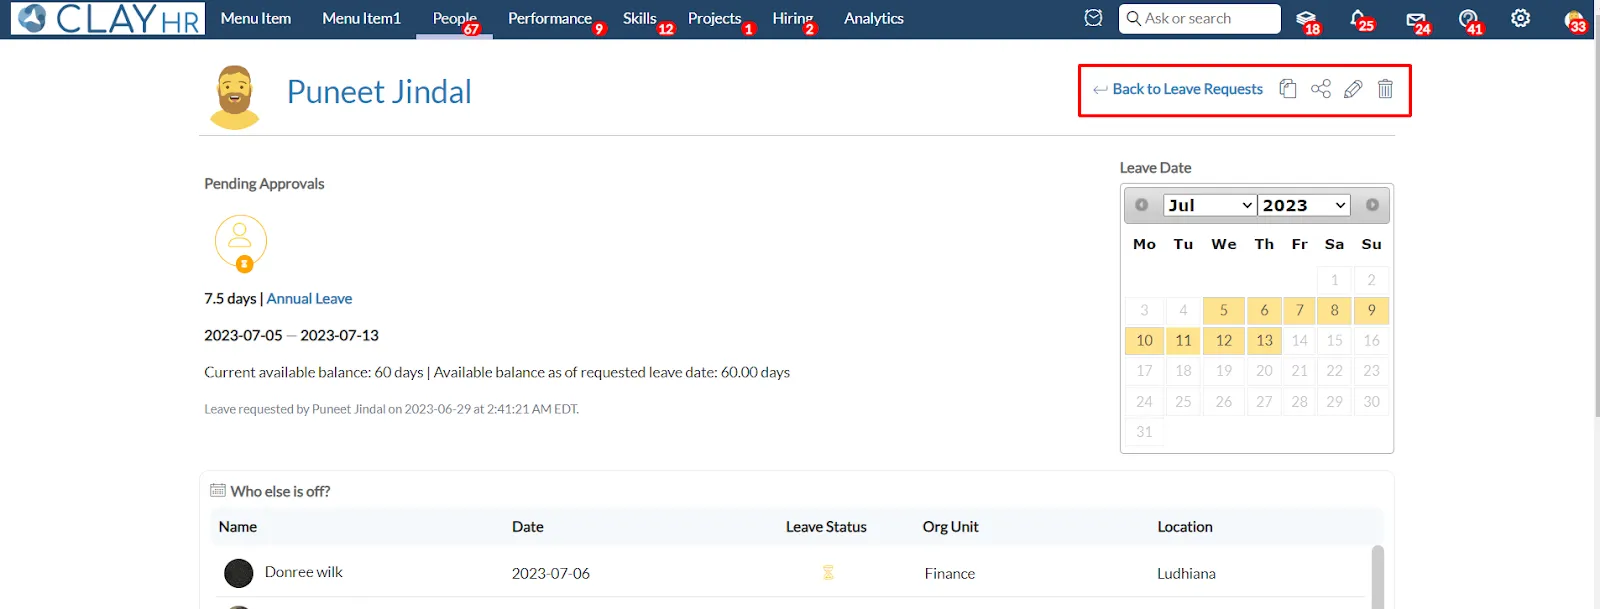Open the settings gear icon

click(x=1520, y=18)
